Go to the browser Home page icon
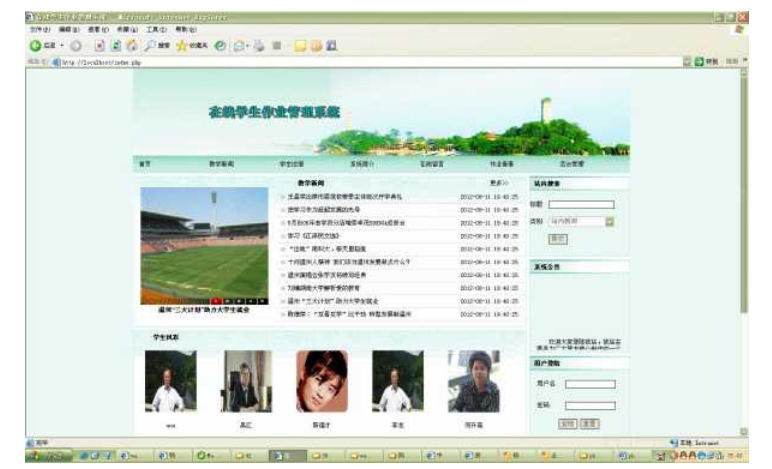Screen dimensions: 772x469 (x=131, y=46)
